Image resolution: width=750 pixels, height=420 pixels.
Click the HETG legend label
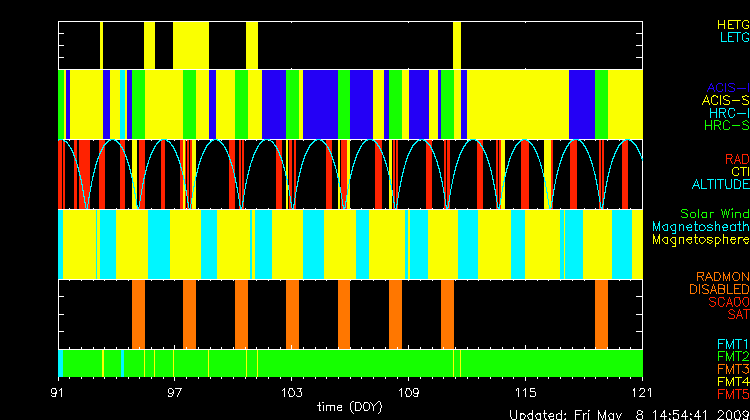[x=733, y=24]
